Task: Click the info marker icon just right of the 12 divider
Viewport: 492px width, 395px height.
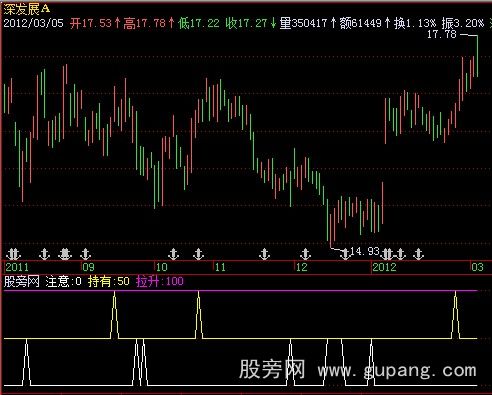Action: pyautogui.click(x=305, y=254)
